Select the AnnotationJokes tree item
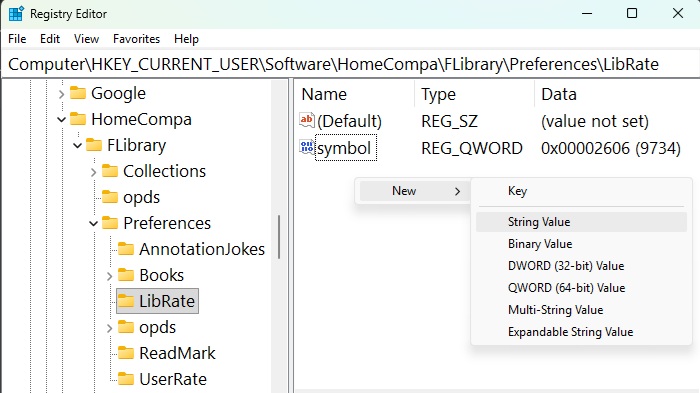 point(202,249)
